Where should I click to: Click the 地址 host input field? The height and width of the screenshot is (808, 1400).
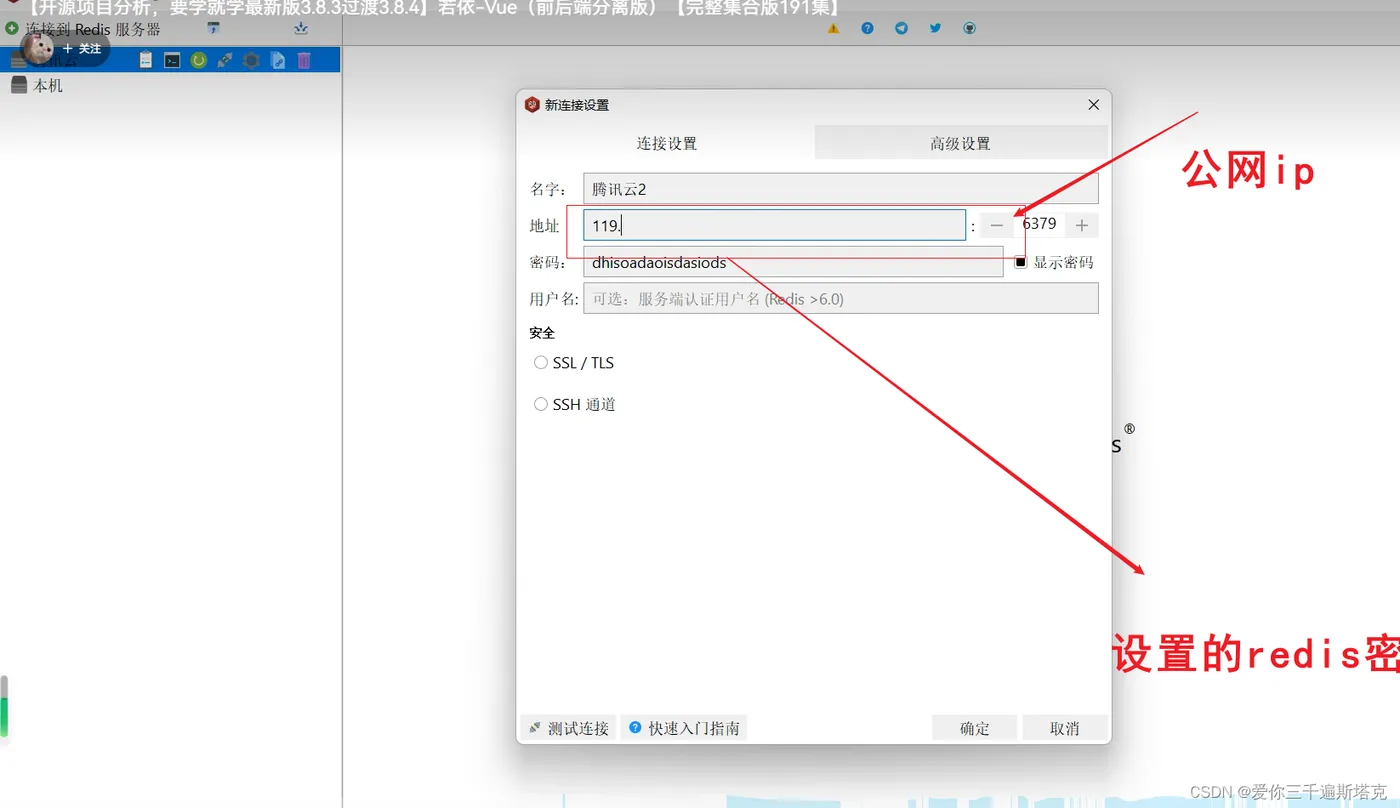[774, 226]
